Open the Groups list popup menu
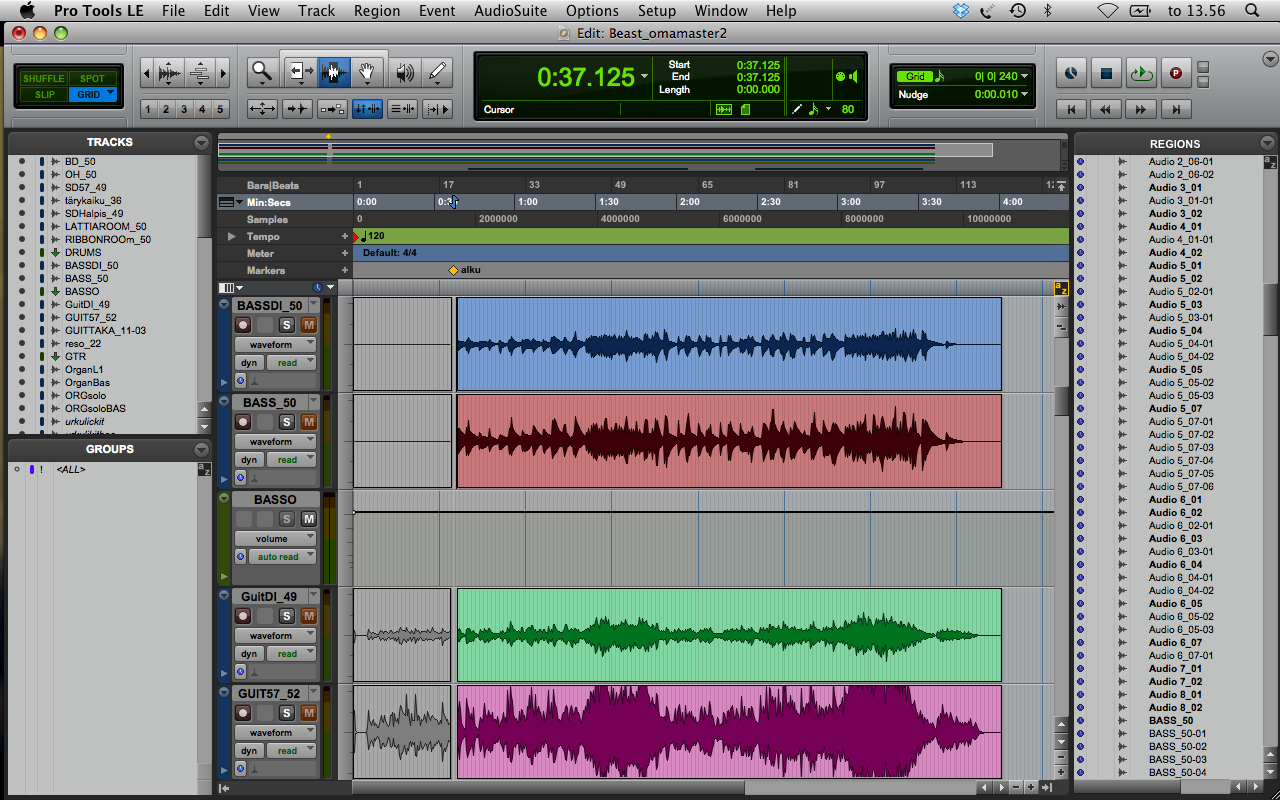Image resolution: width=1280 pixels, height=800 pixels. (202, 450)
